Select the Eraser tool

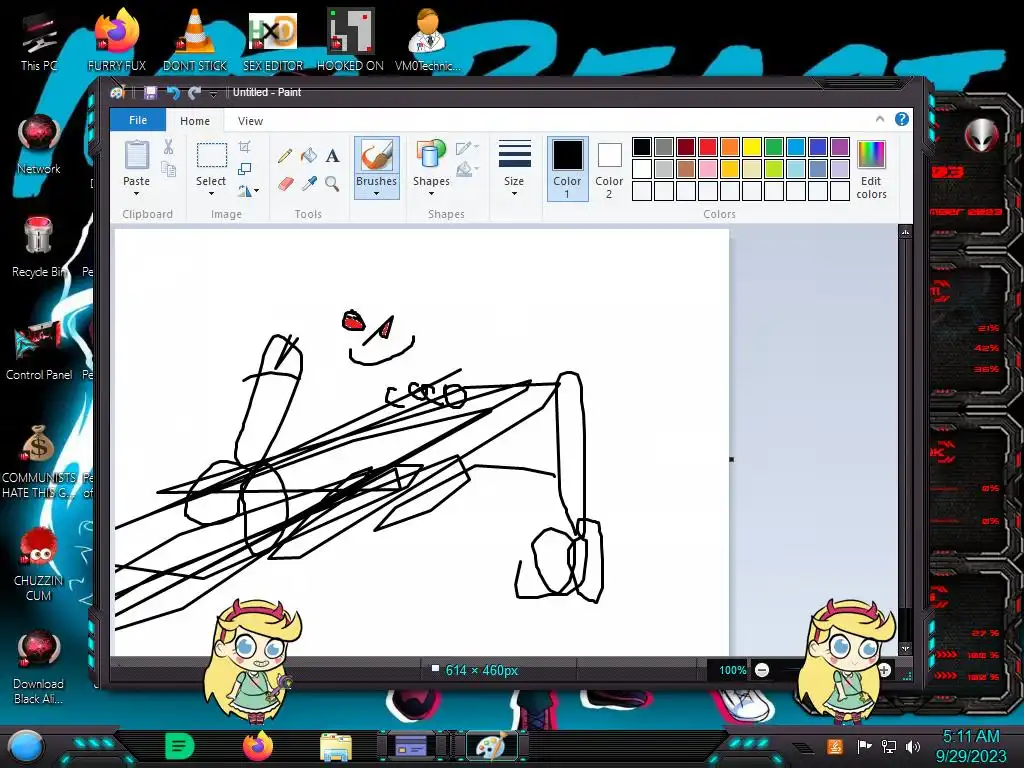click(285, 184)
